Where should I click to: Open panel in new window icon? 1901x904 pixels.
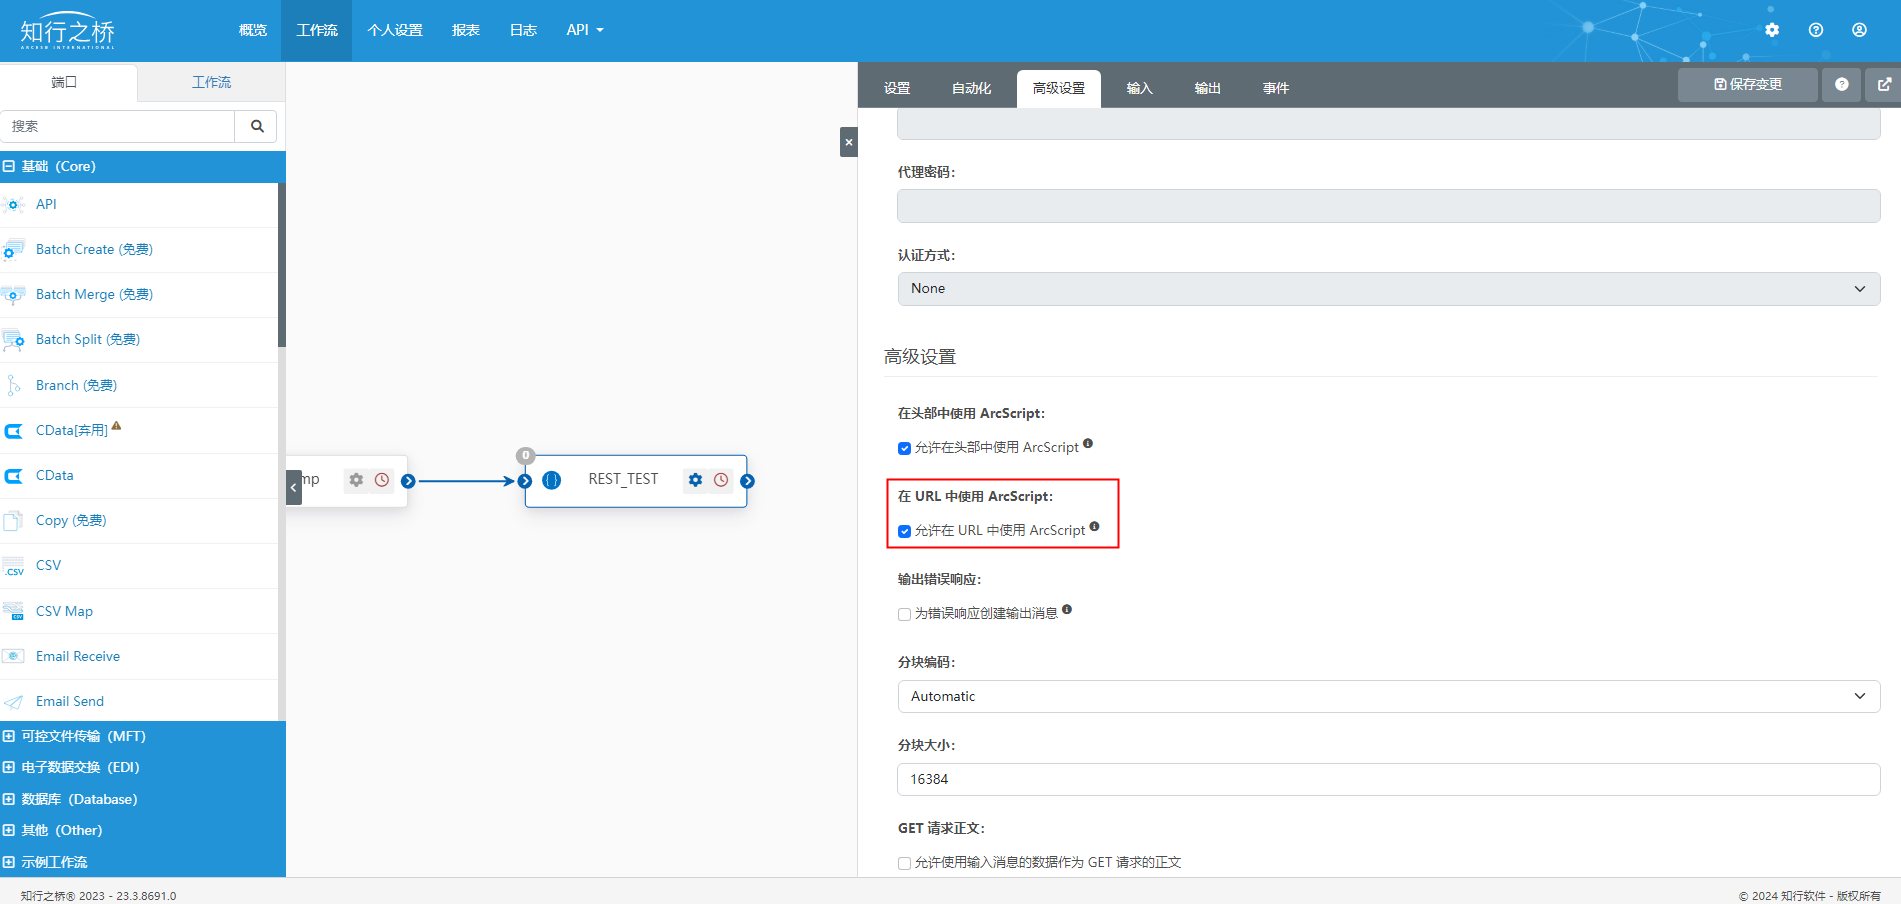[x=1883, y=85]
